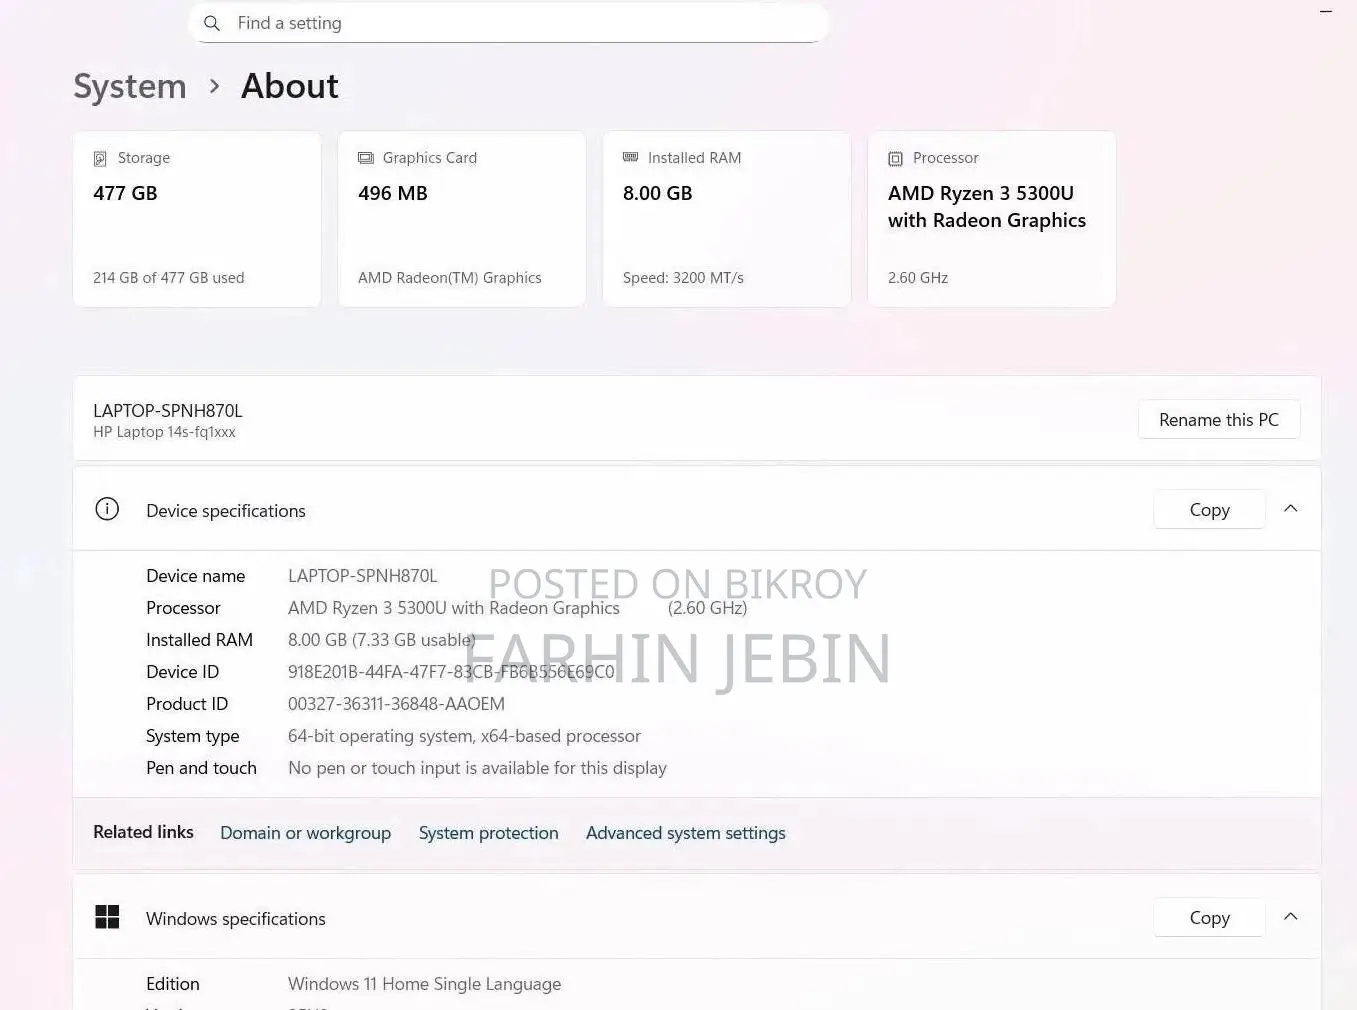The image size is (1357, 1010).
Task: Click the About page heading
Action: point(290,86)
